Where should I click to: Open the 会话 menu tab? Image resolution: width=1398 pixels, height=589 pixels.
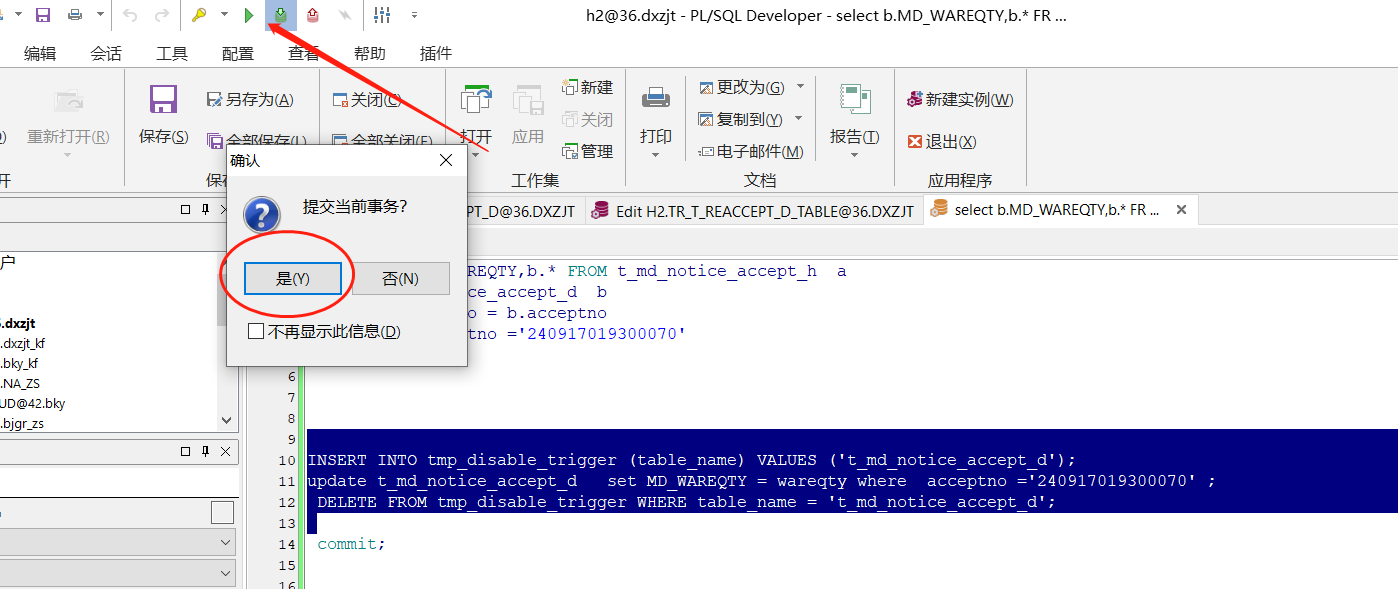(106, 53)
